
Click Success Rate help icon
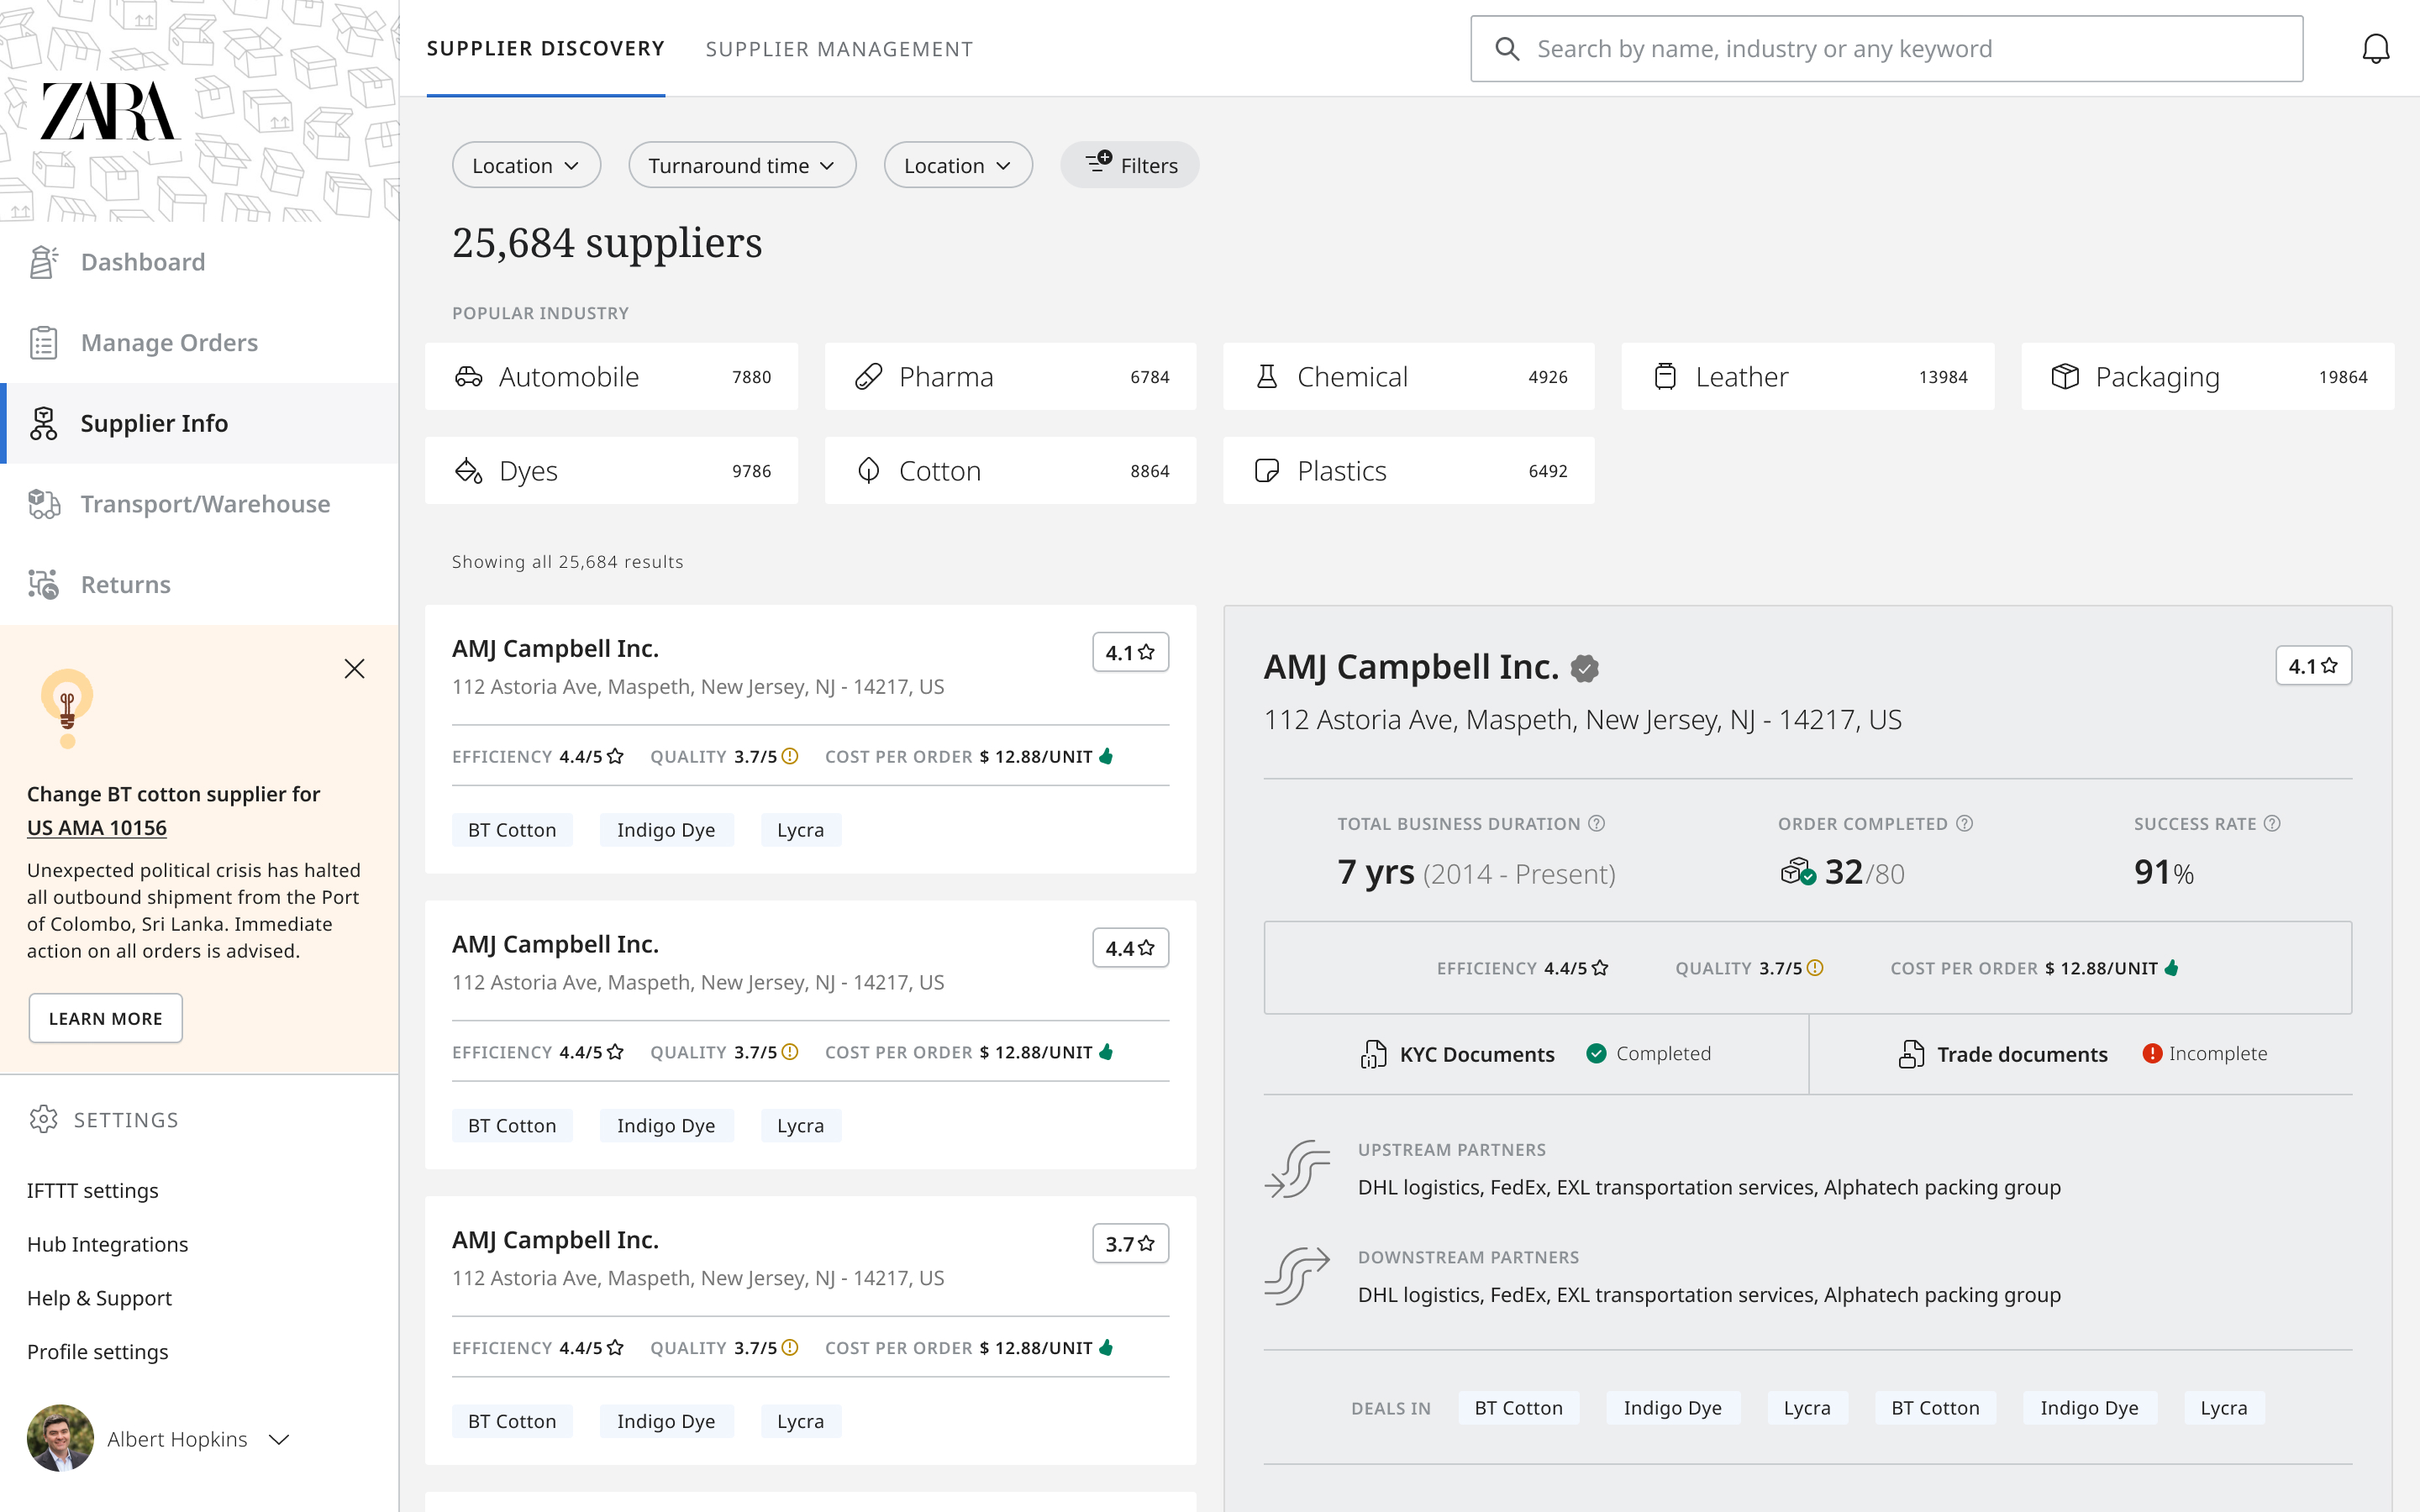[x=2272, y=824]
